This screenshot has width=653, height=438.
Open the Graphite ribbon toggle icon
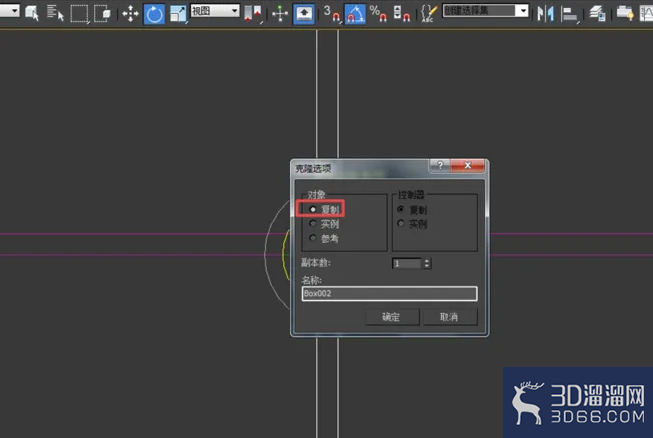tap(625, 13)
